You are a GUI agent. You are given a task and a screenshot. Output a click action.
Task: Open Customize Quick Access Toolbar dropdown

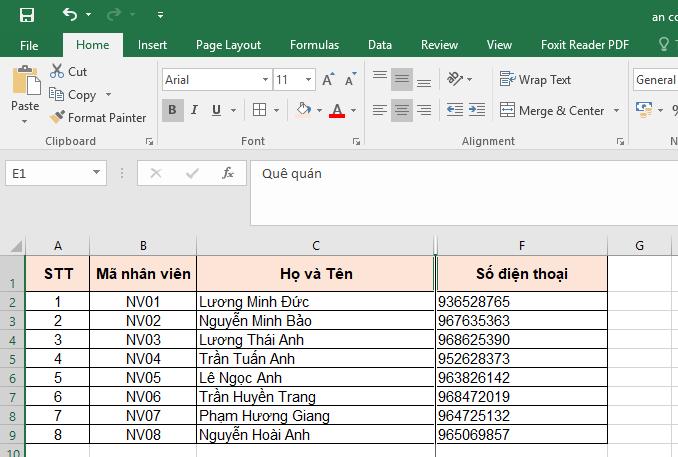(160, 15)
